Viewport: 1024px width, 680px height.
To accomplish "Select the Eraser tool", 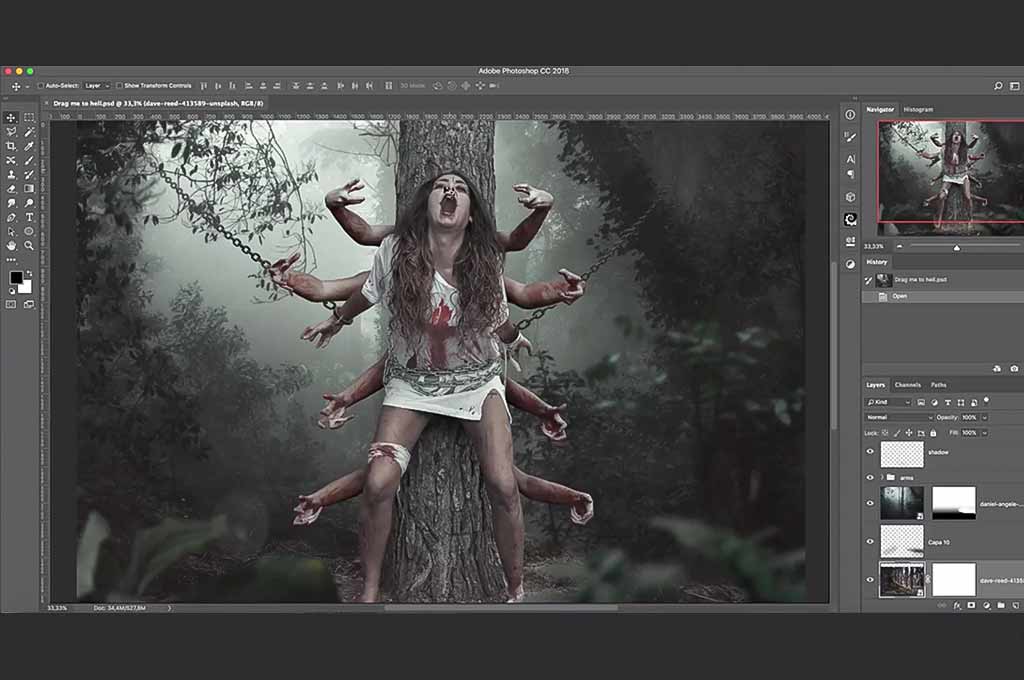I will point(11,189).
